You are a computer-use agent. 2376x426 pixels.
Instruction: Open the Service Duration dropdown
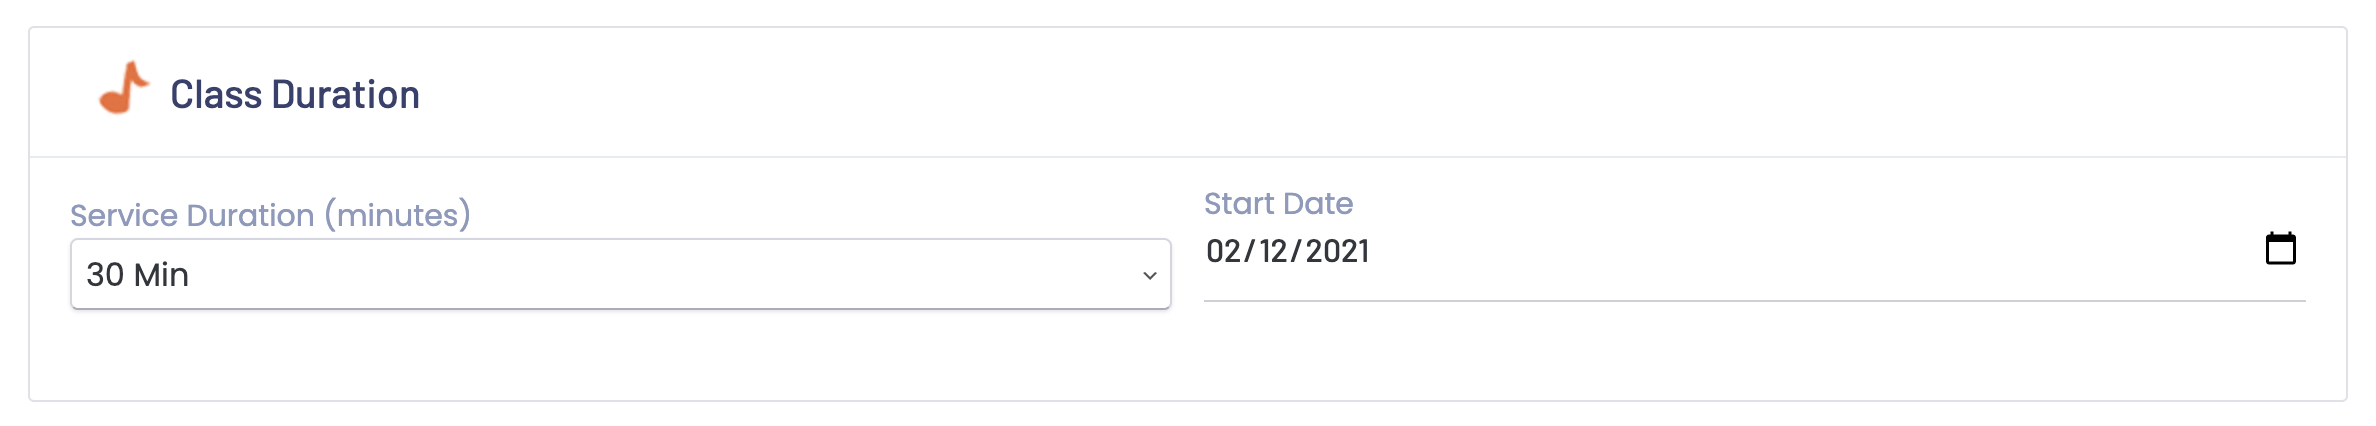[x=620, y=274]
